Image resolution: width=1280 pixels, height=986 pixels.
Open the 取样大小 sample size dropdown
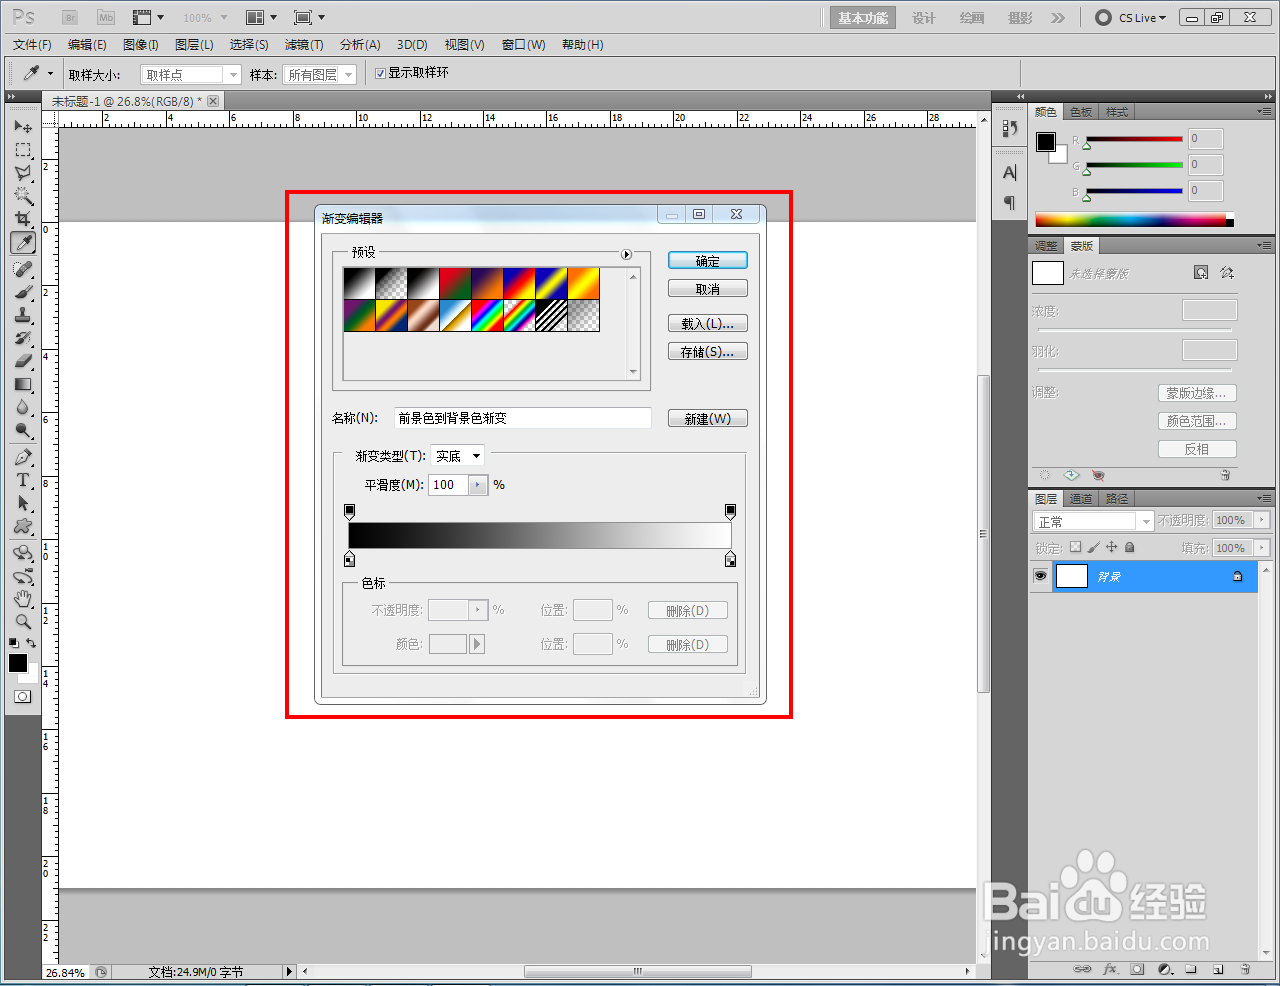click(x=191, y=74)
